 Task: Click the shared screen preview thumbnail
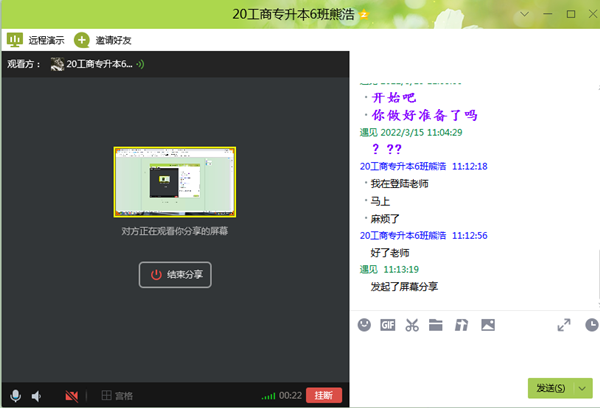[175, 183]
